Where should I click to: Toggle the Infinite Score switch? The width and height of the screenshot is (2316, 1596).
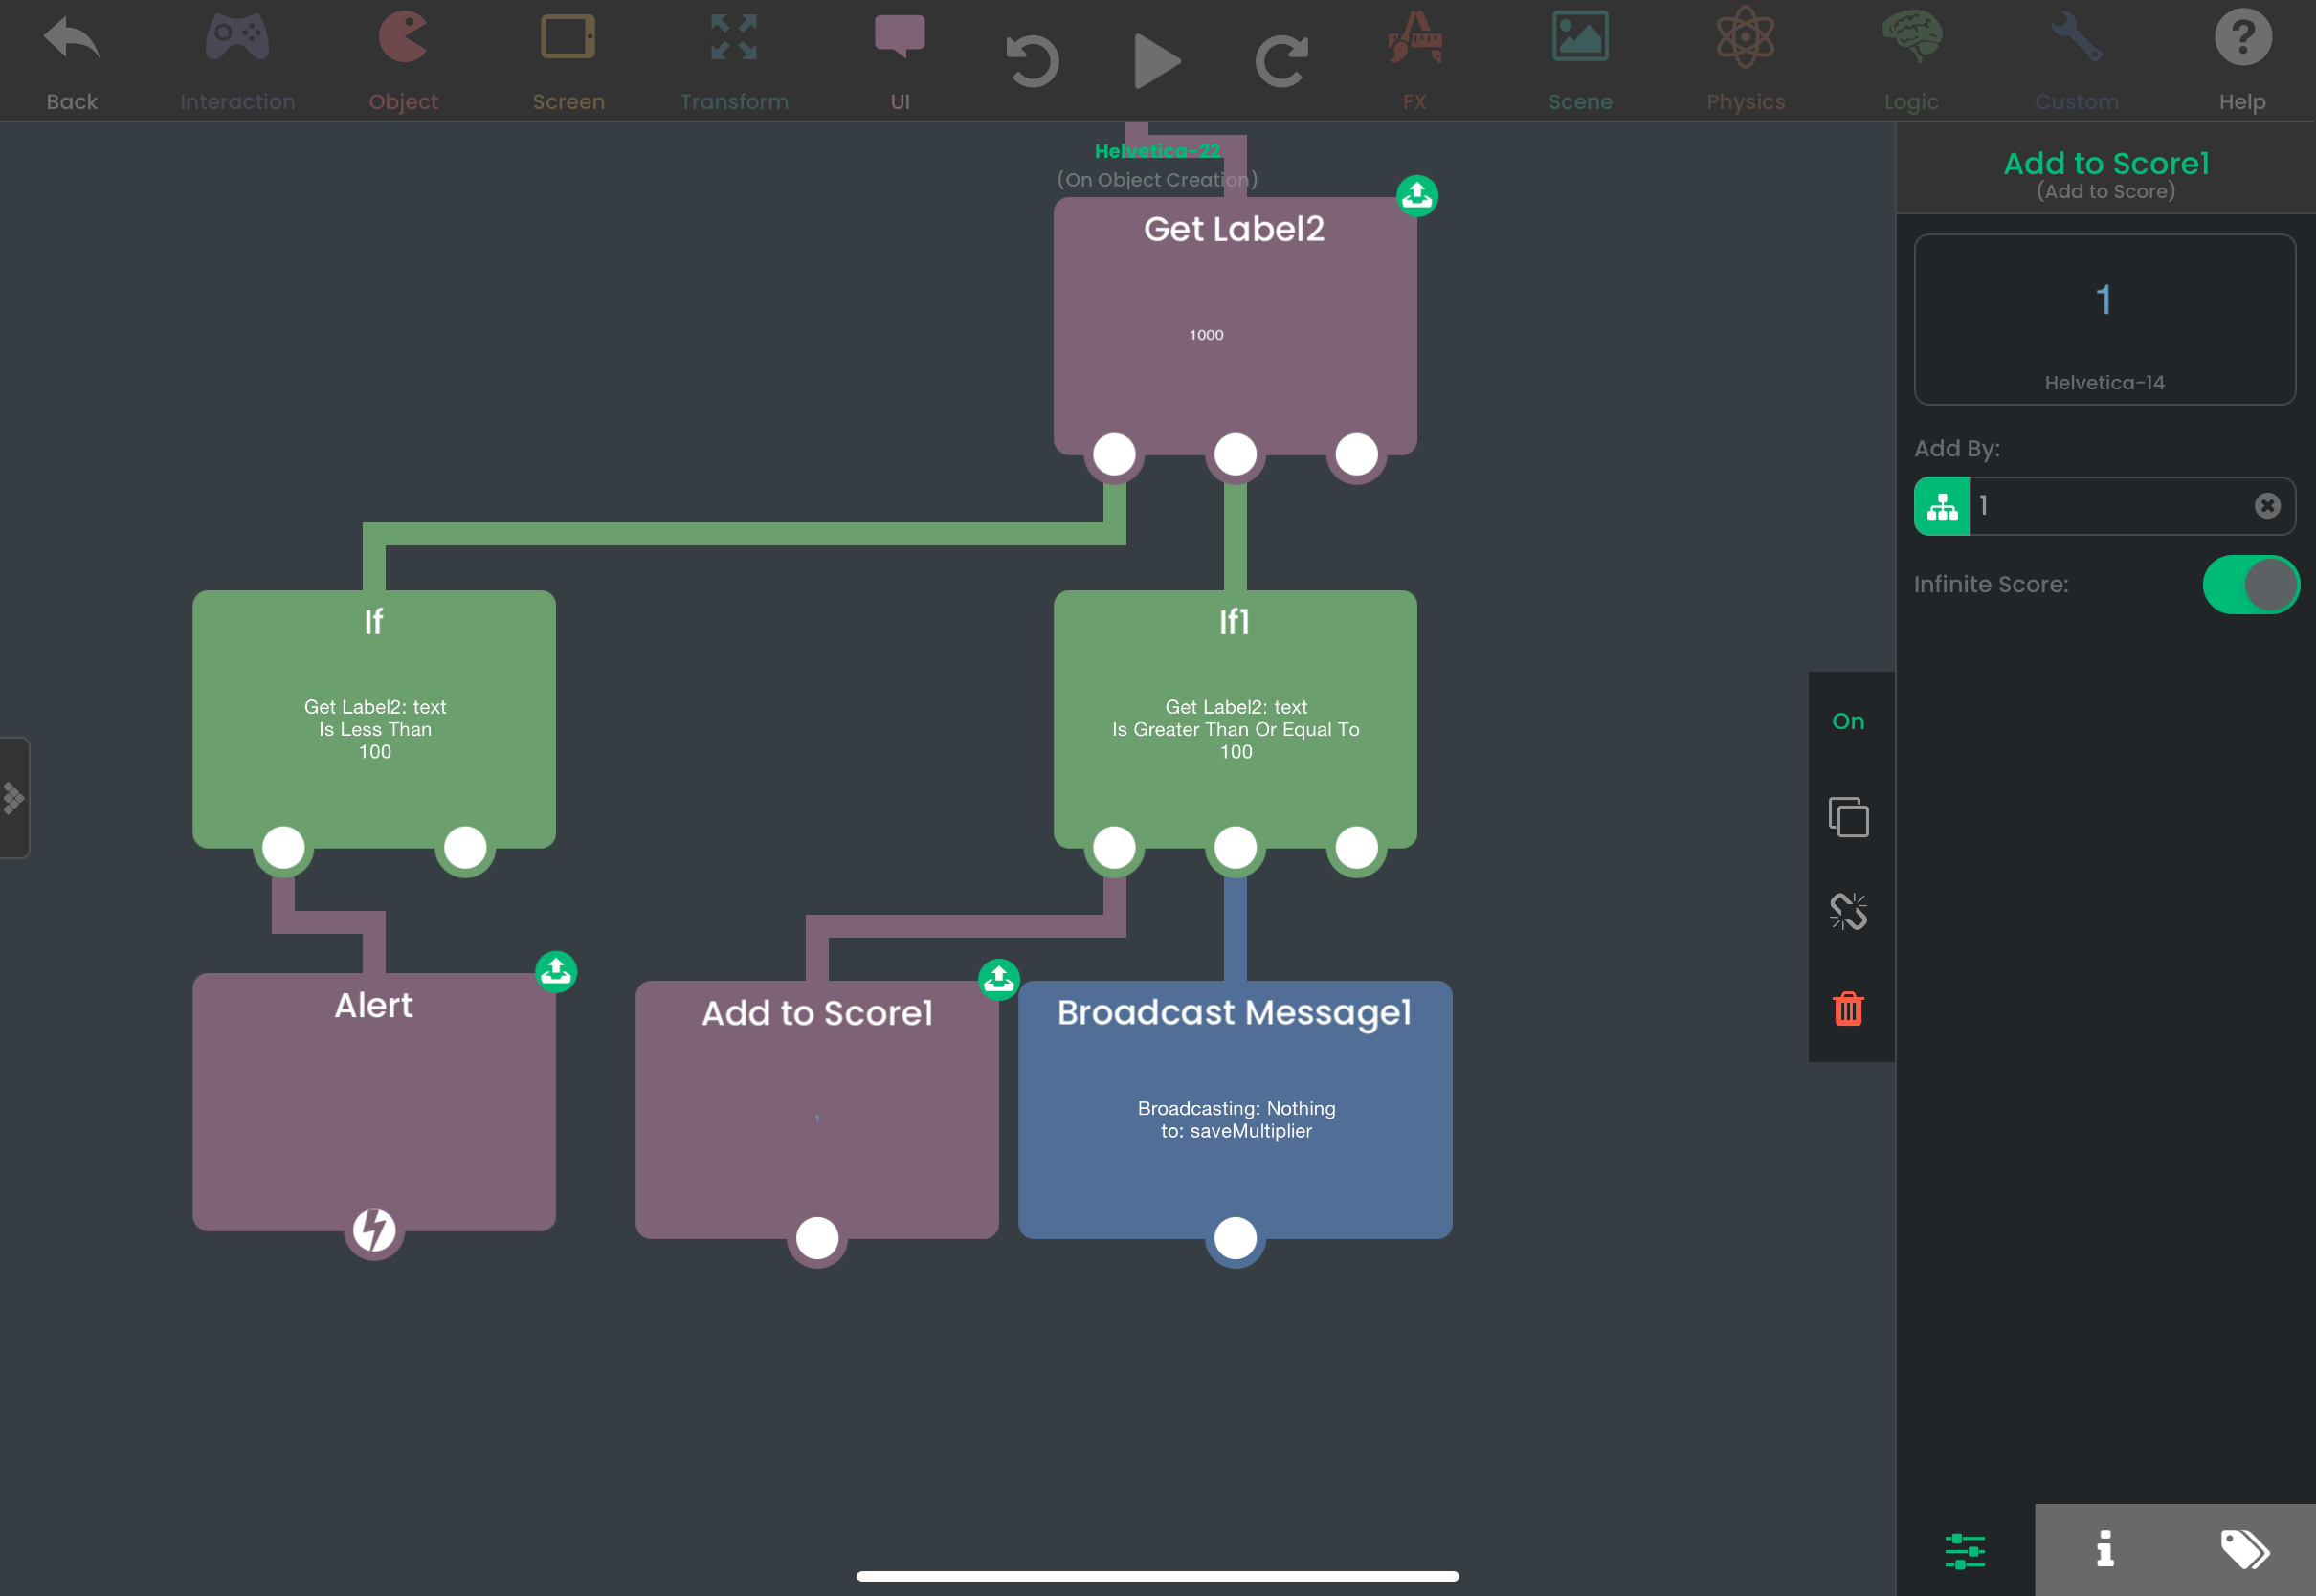pos(2250,585)
